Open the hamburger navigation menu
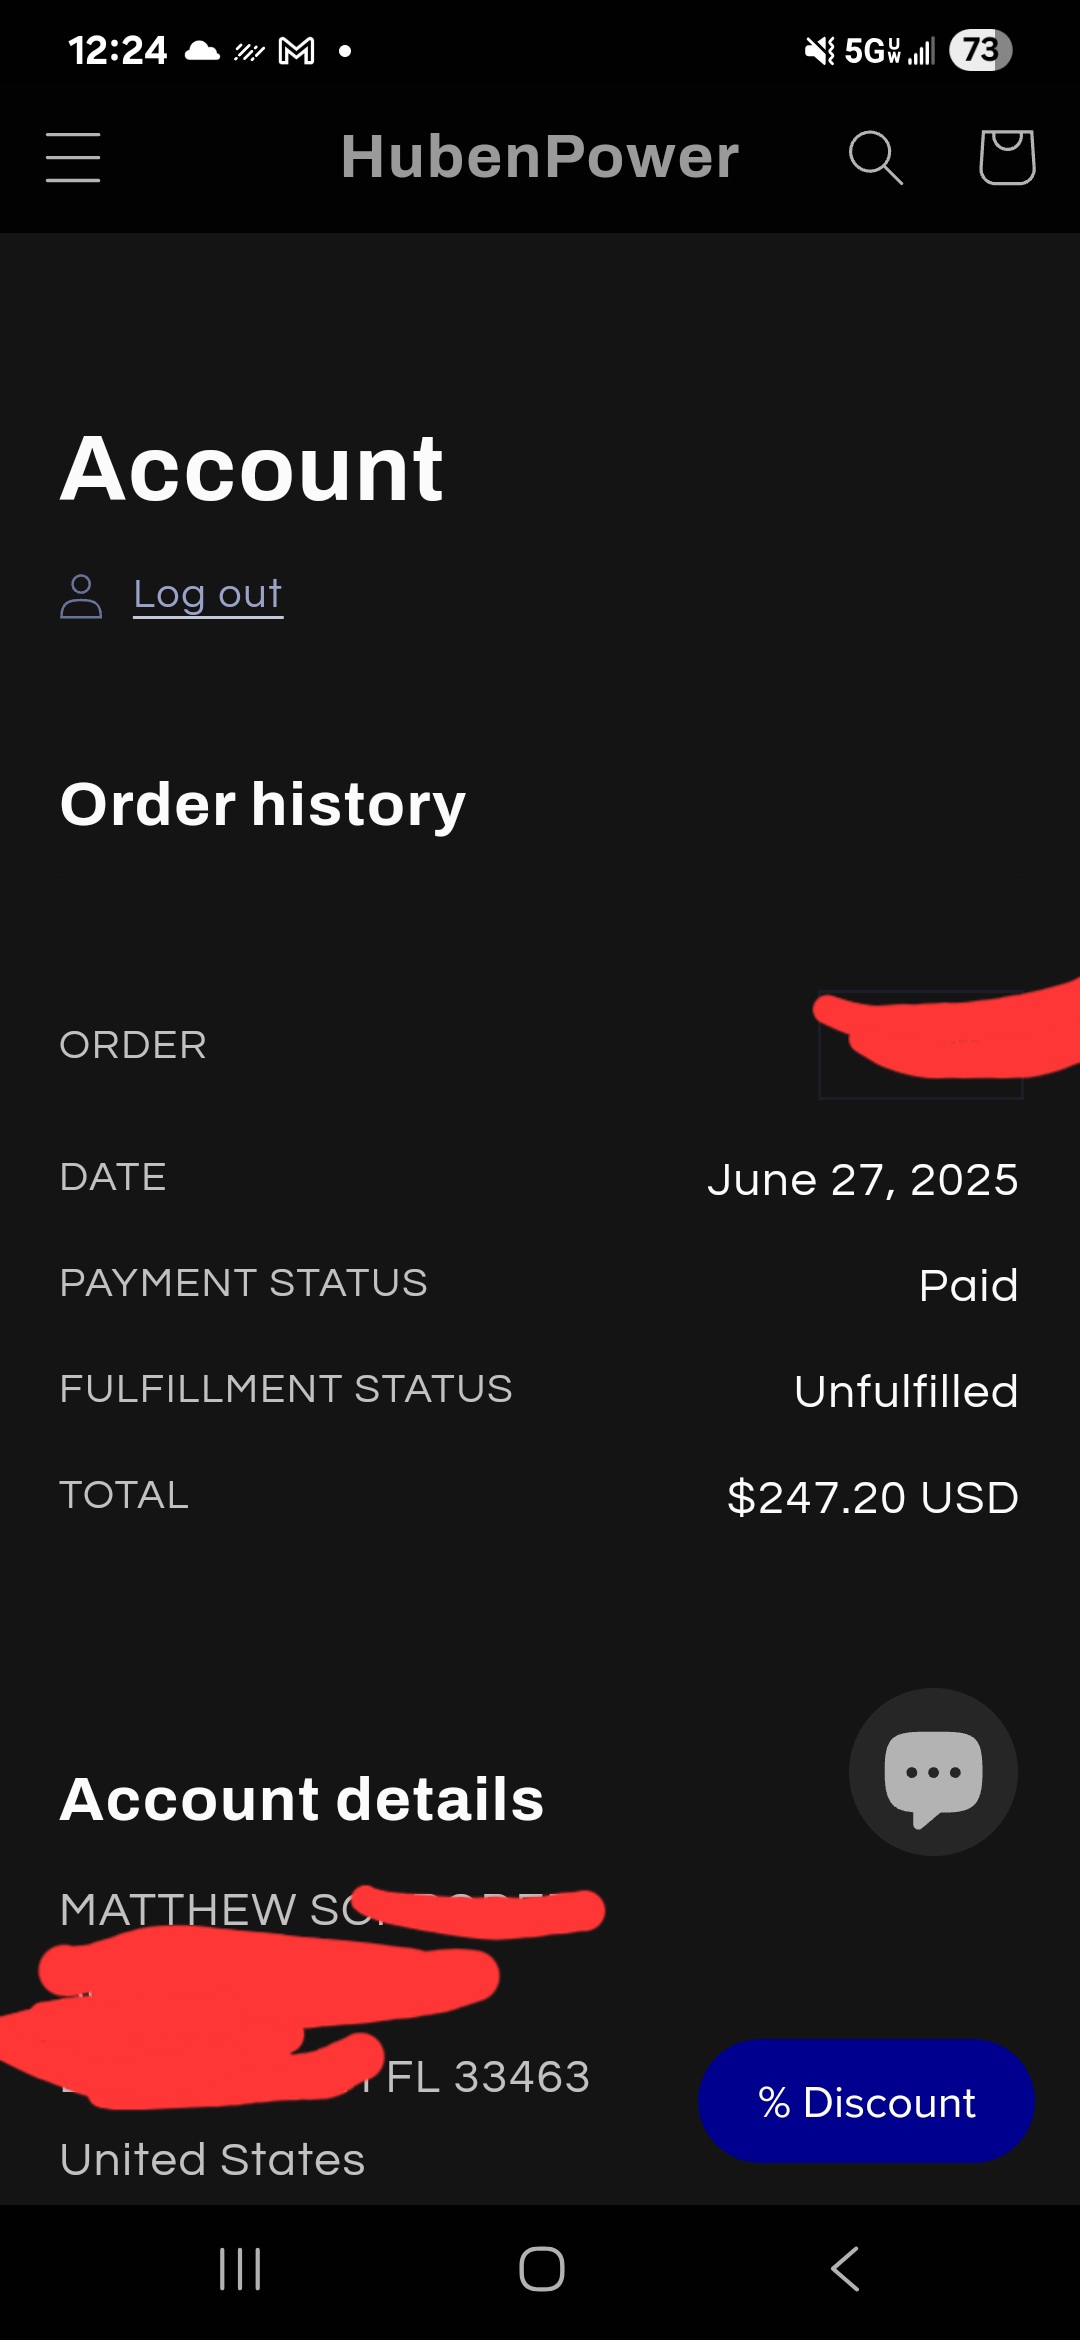1080x2340 pixels. point(73,157)
